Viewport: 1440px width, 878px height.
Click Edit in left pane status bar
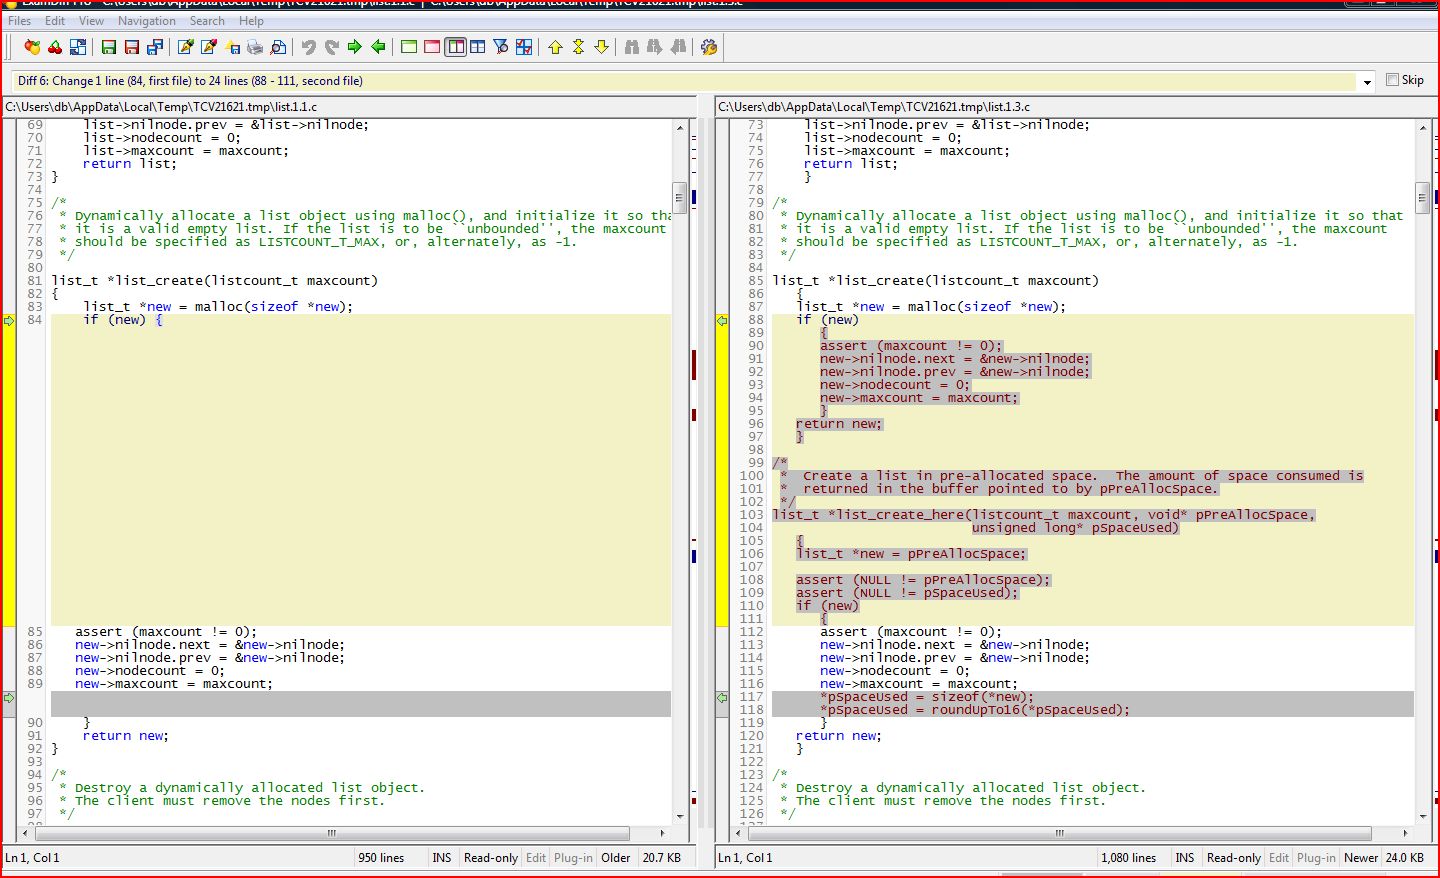[536, 858]
